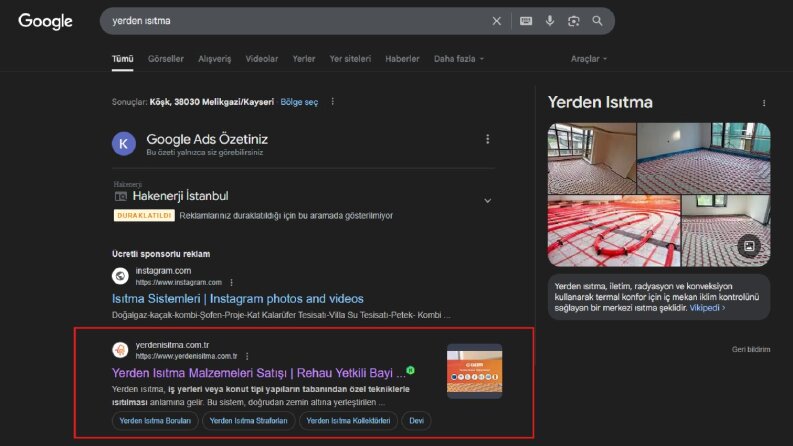
Task: Click Yerden Isıtma Boruları chip
Action: tap(155, 421)
